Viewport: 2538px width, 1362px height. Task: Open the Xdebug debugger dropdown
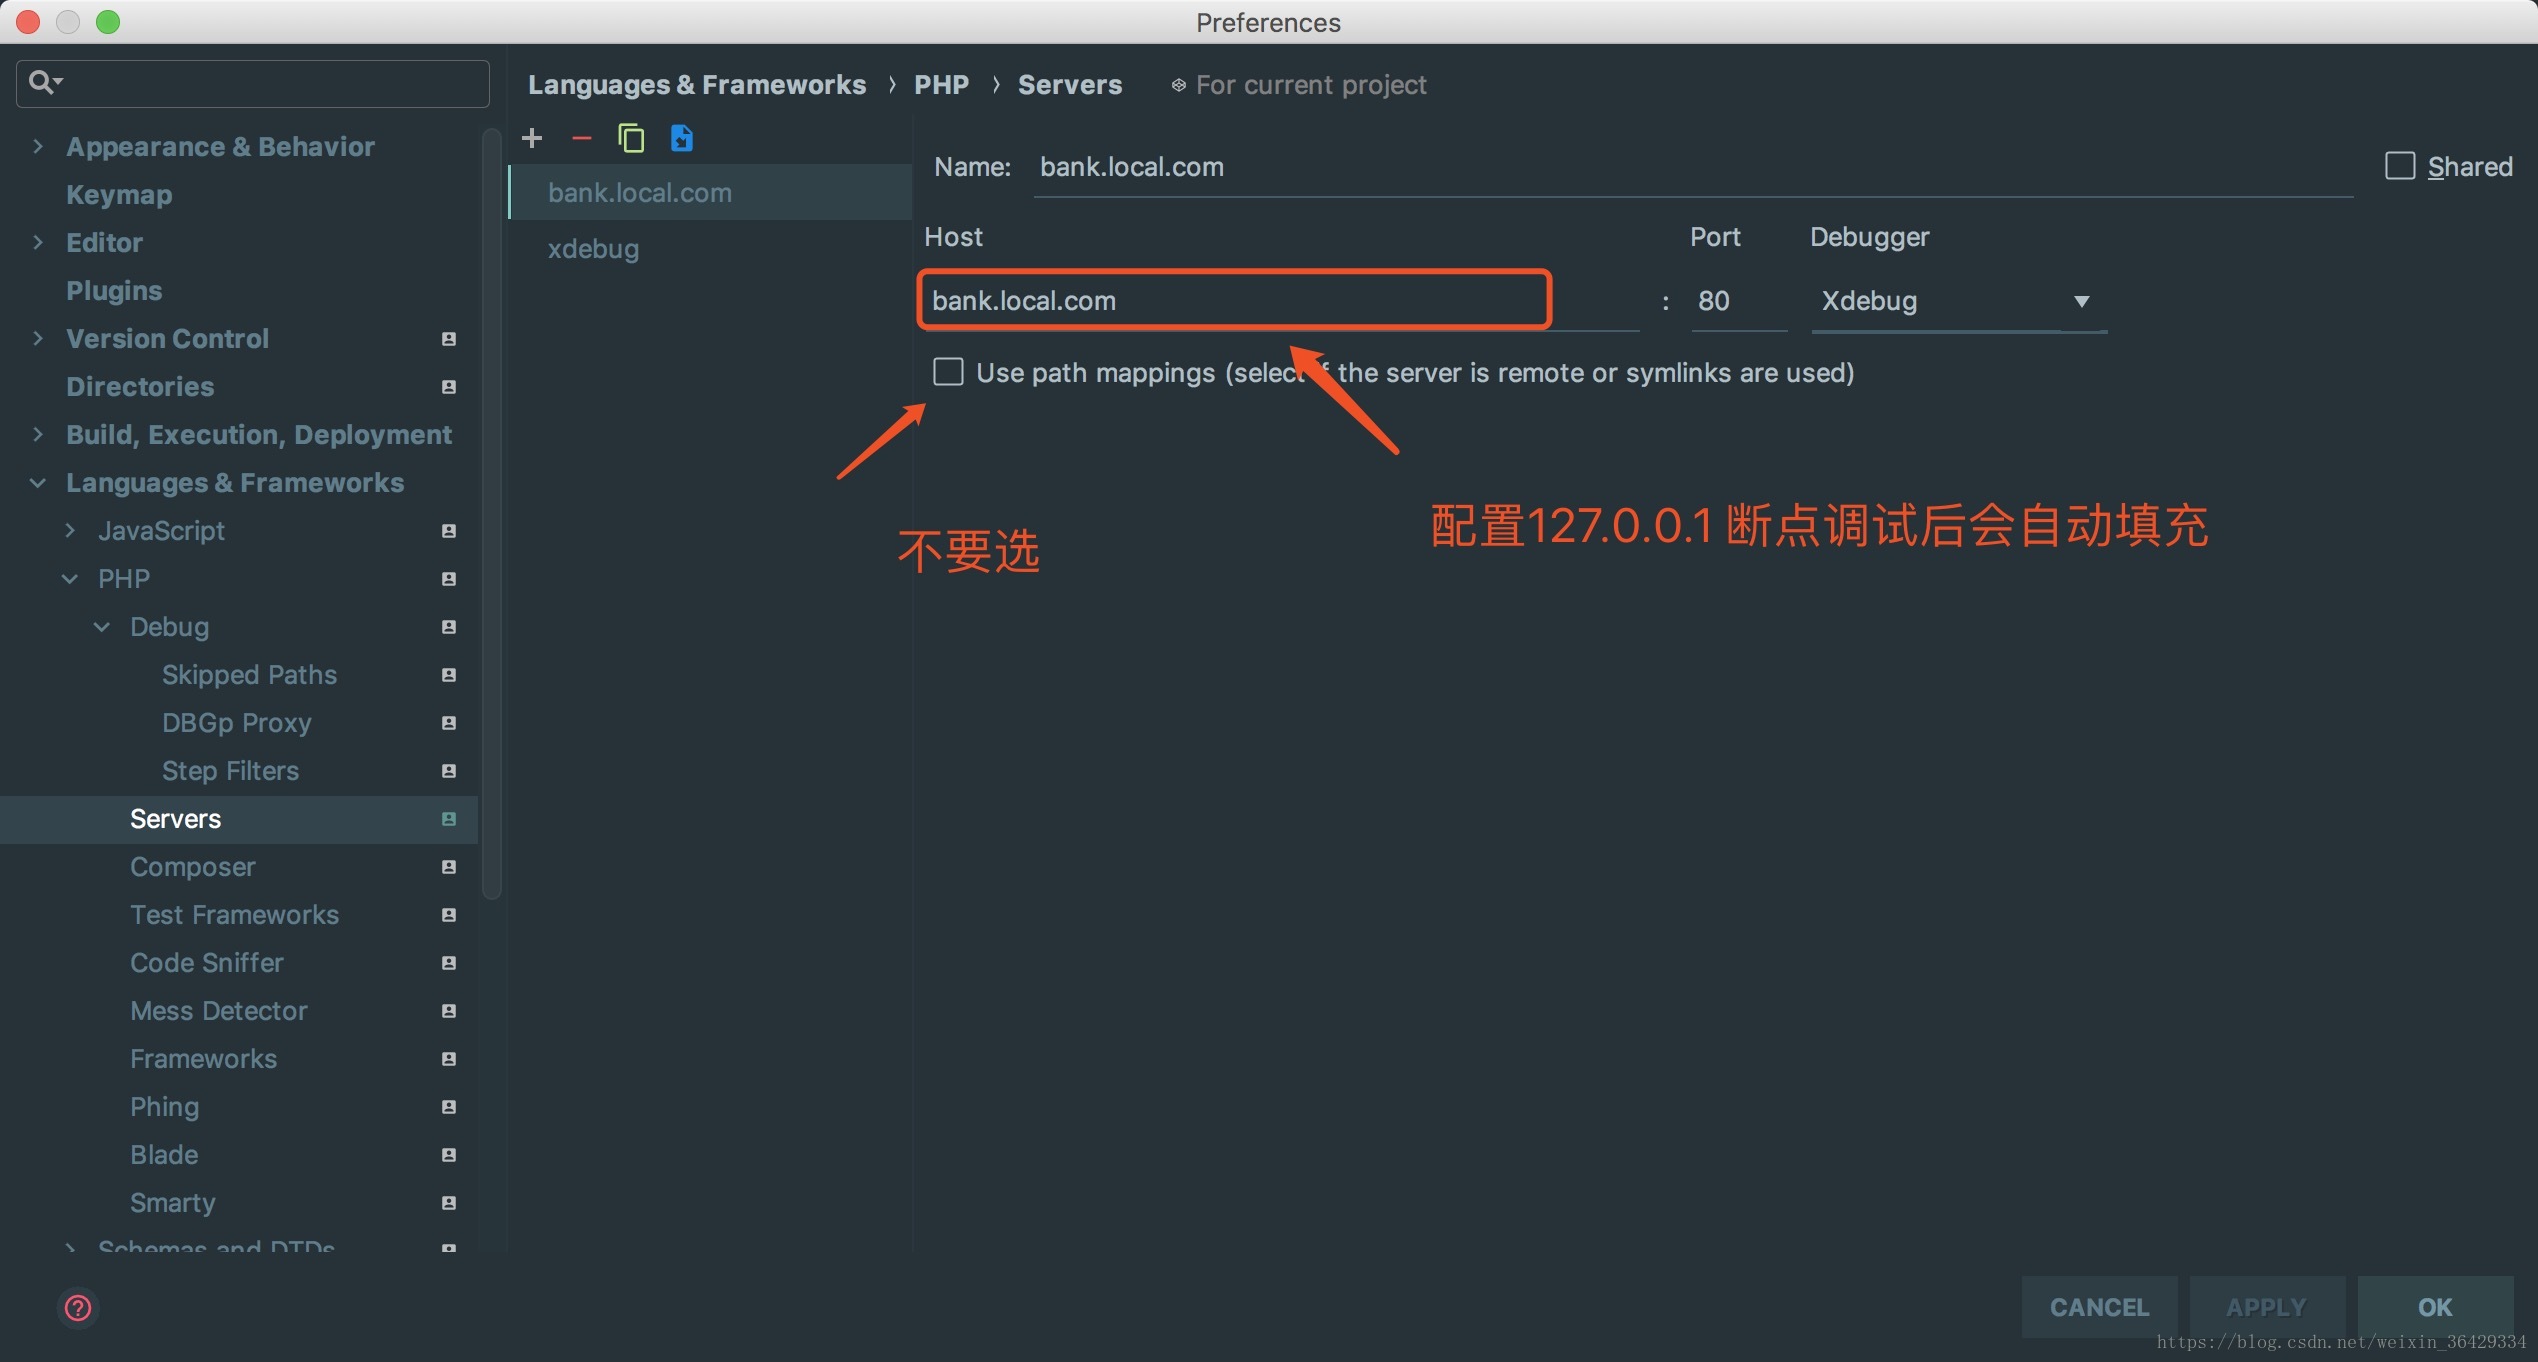point(1956,301)
